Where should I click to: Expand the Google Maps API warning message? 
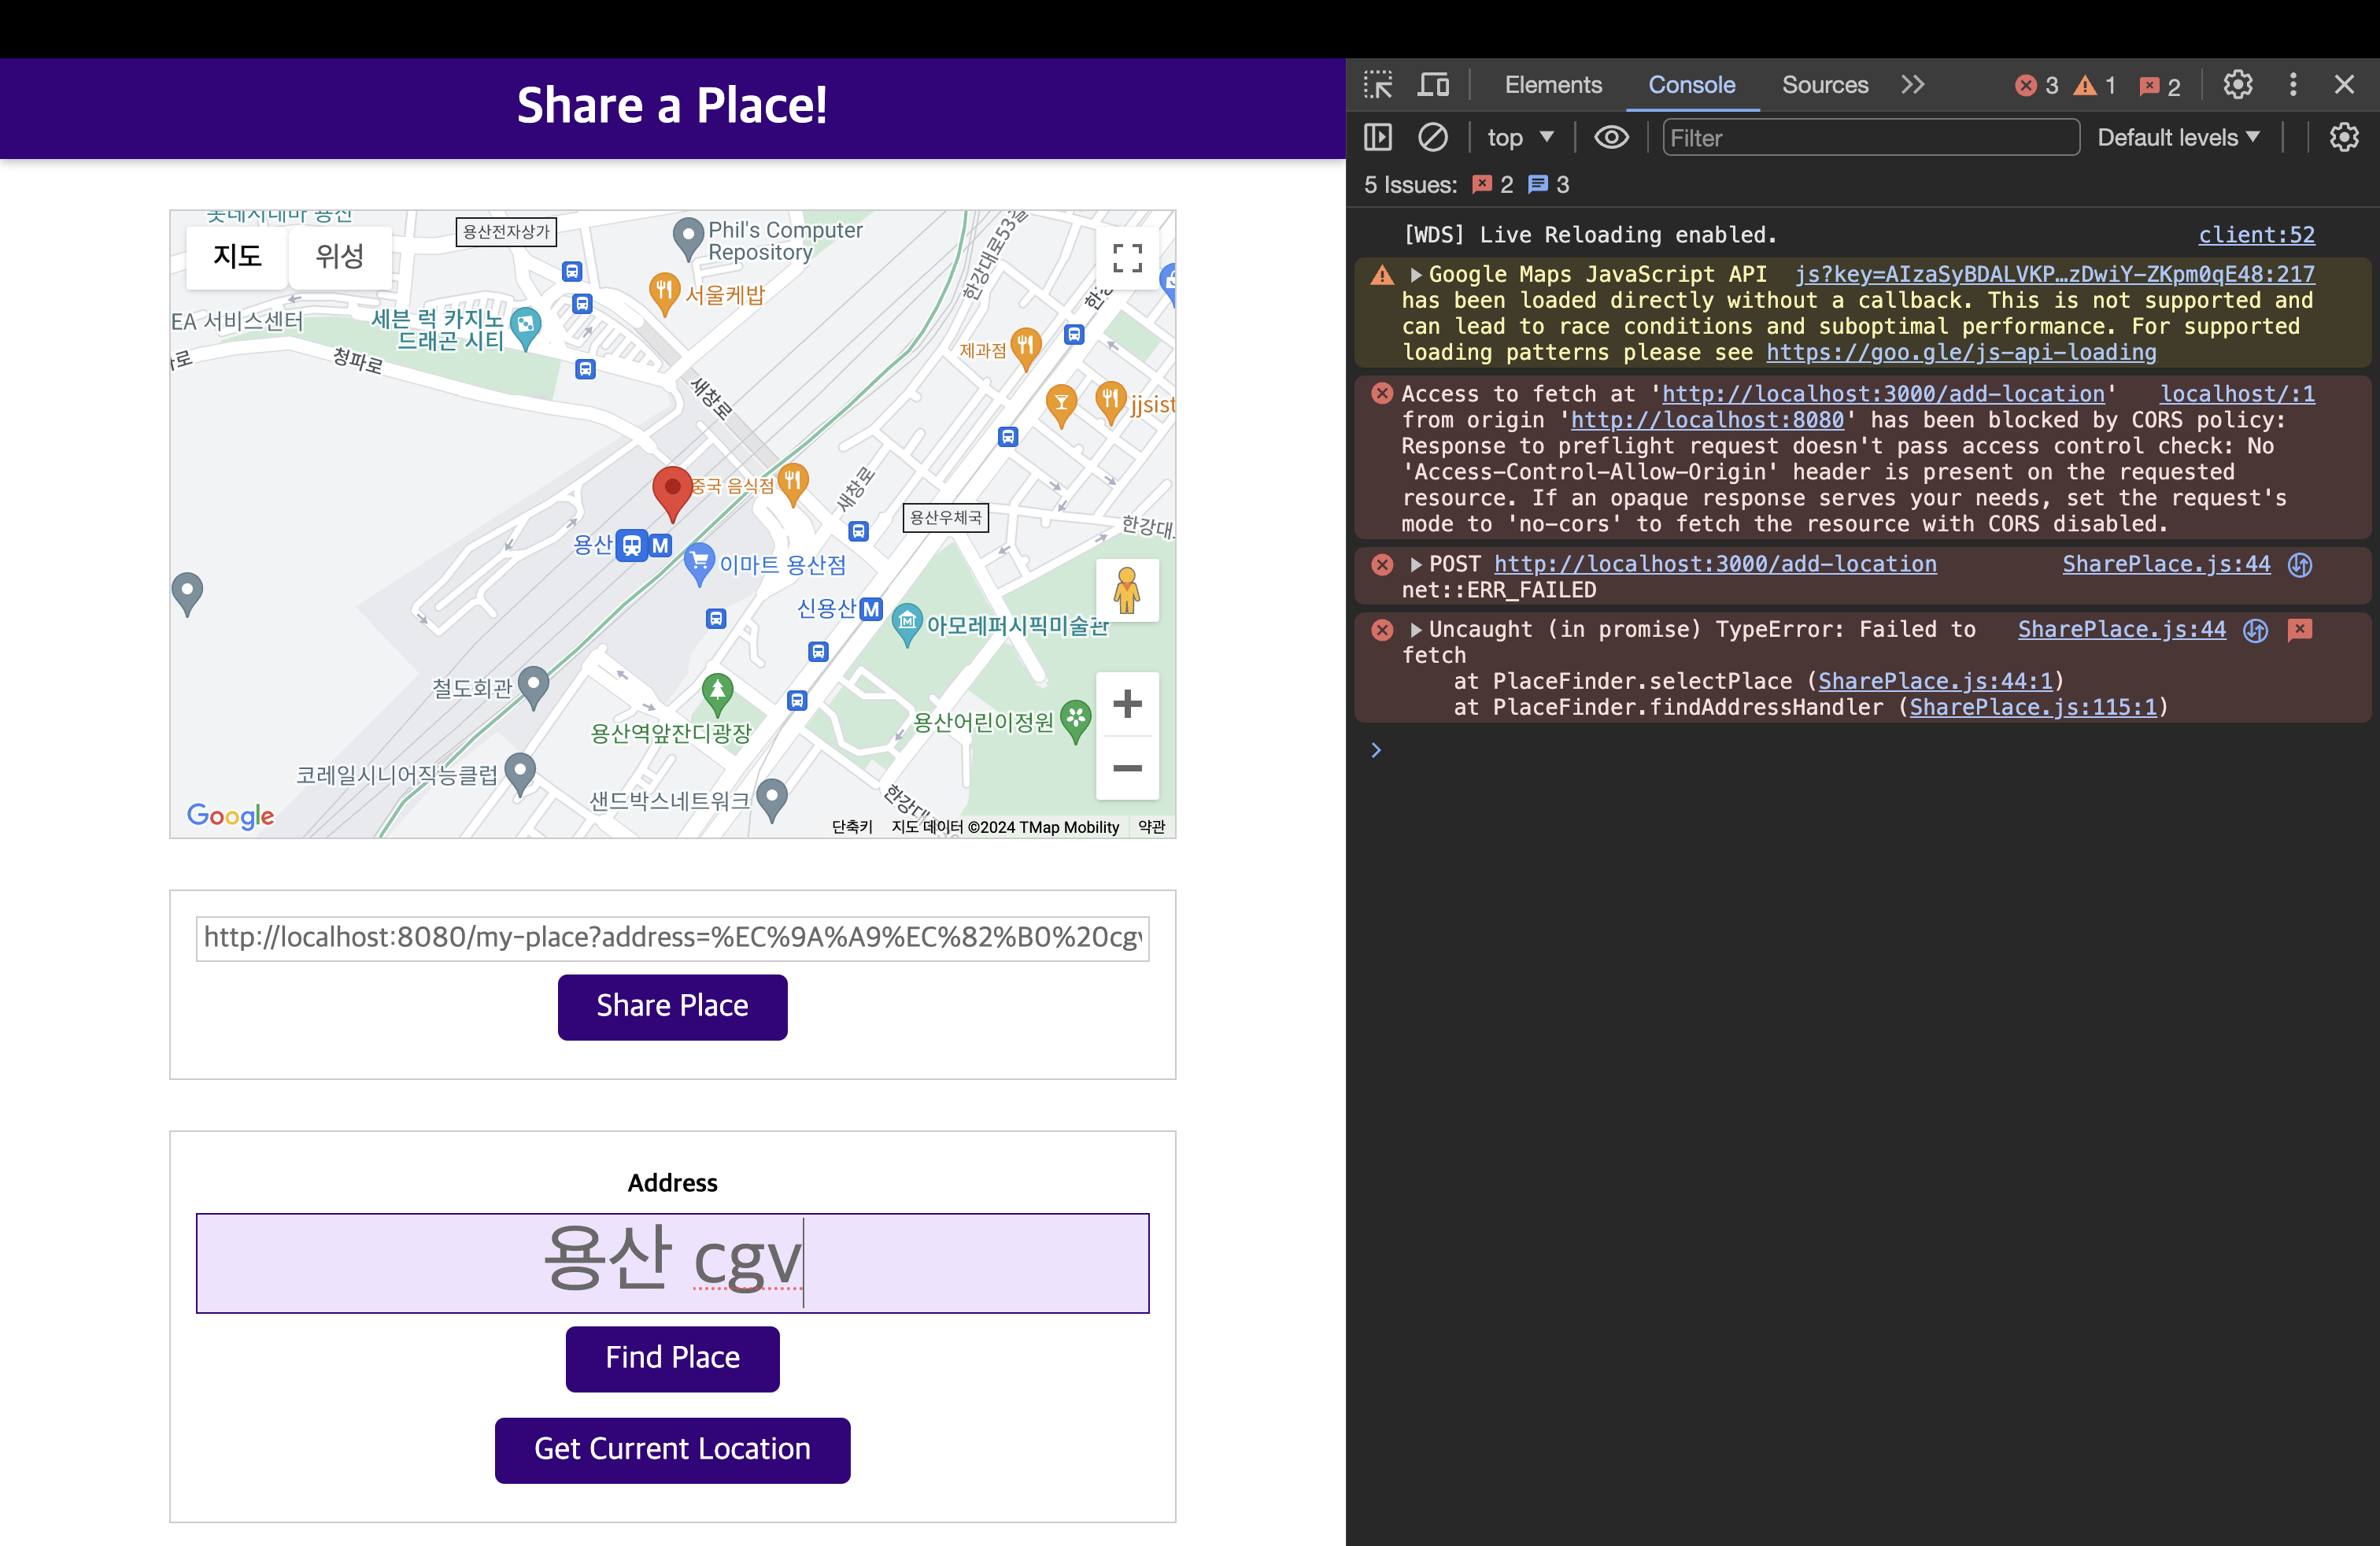click(1415, 275)
